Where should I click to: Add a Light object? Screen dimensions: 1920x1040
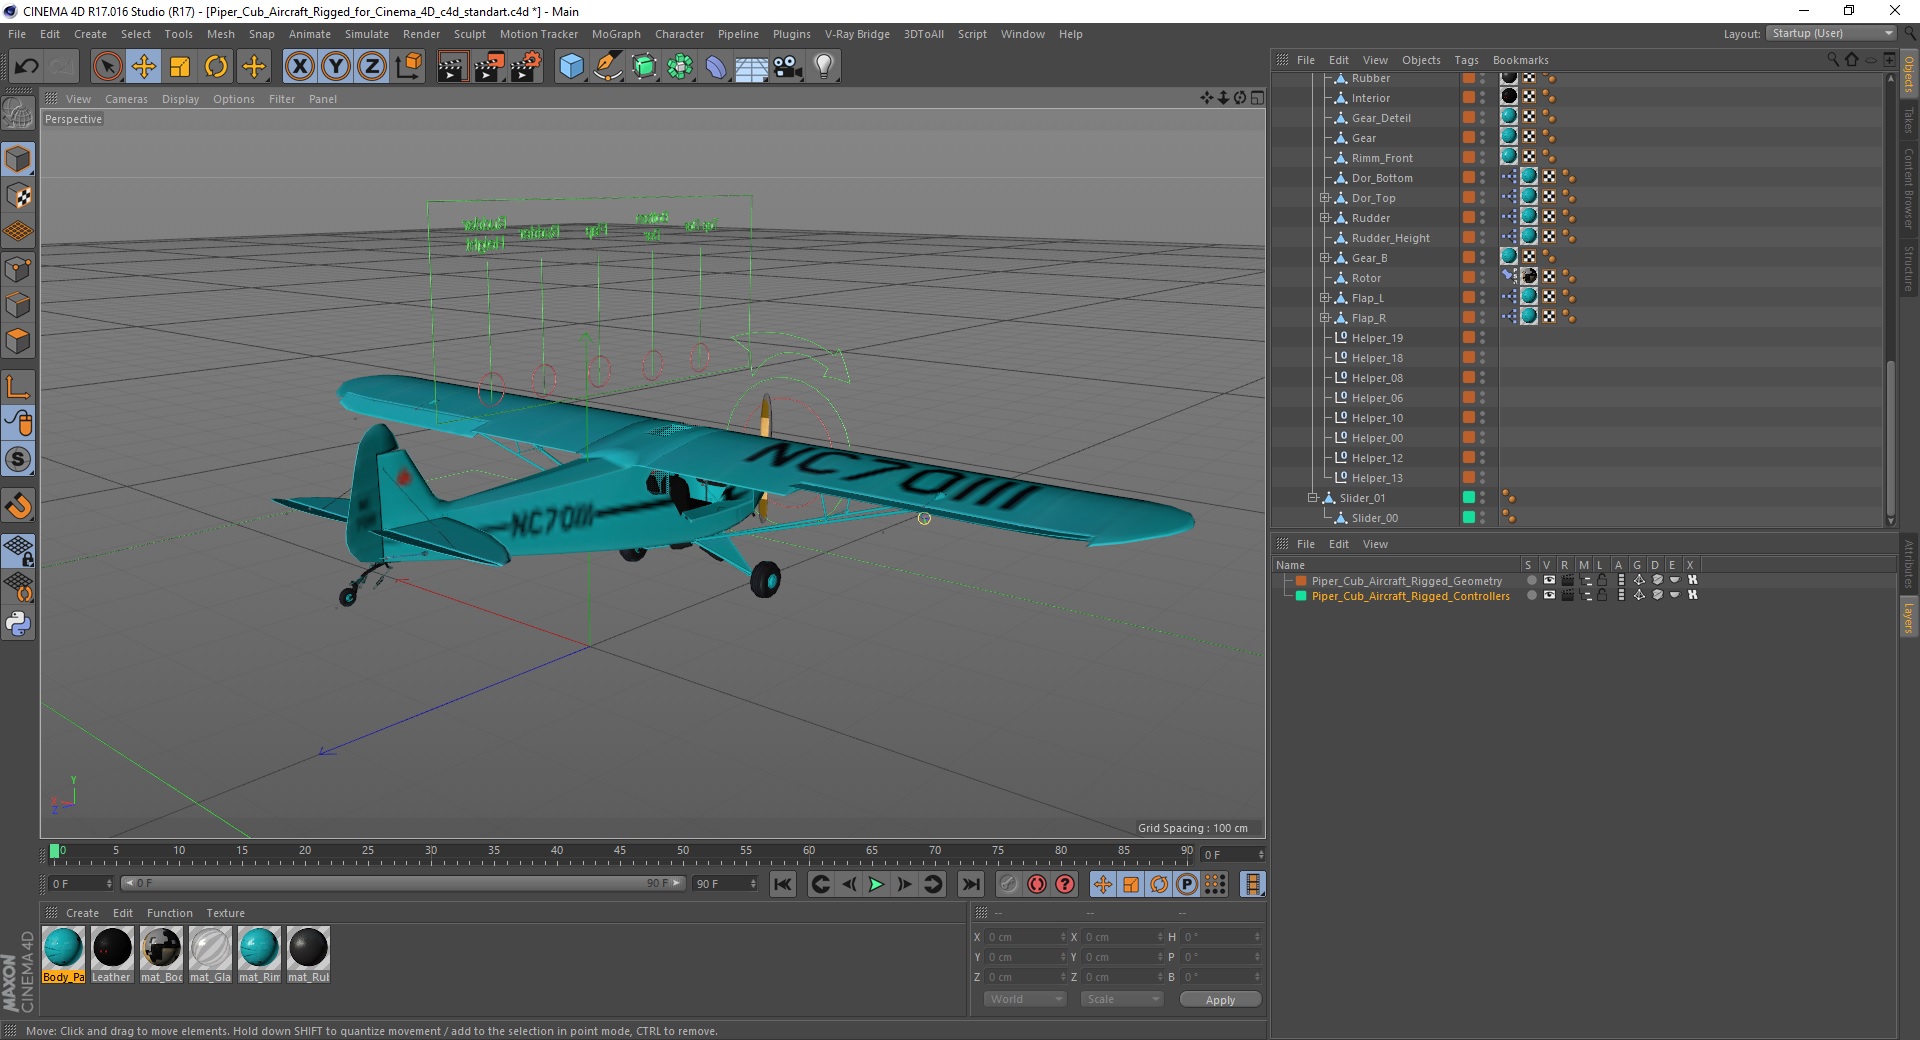tap(824, 67)
